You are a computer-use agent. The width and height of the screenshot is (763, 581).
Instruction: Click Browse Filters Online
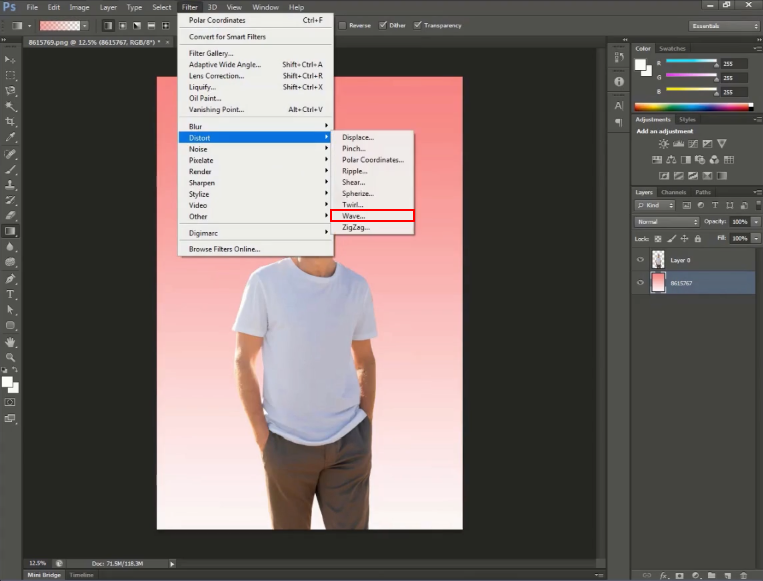(x=255, y=249)
